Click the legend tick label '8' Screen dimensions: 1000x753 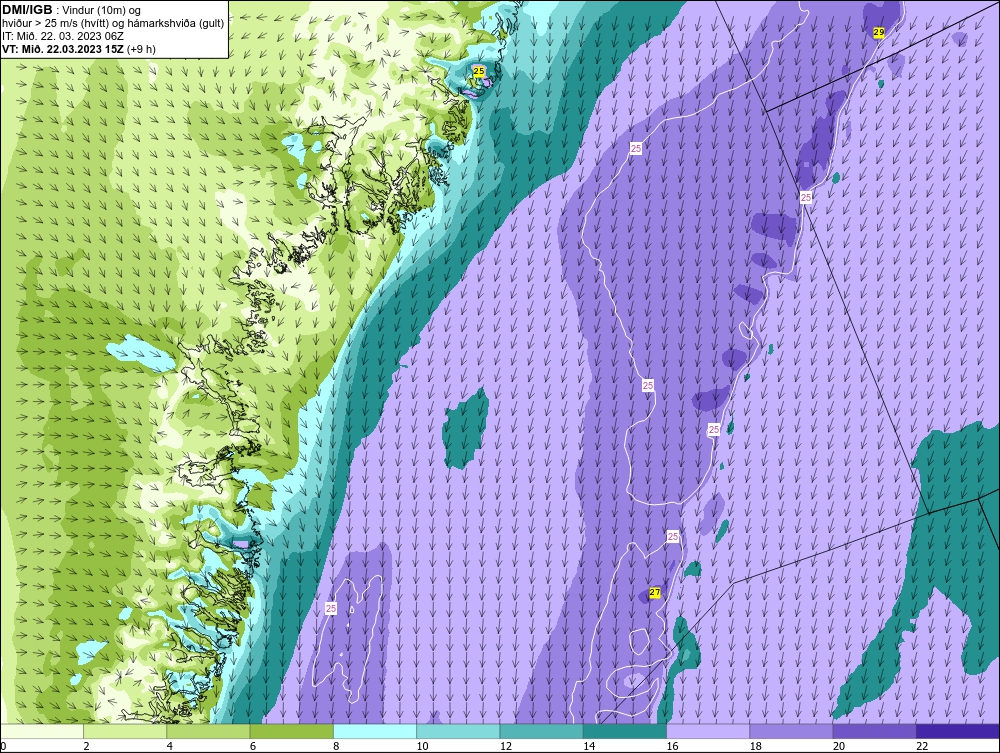[x=336, y=746]
